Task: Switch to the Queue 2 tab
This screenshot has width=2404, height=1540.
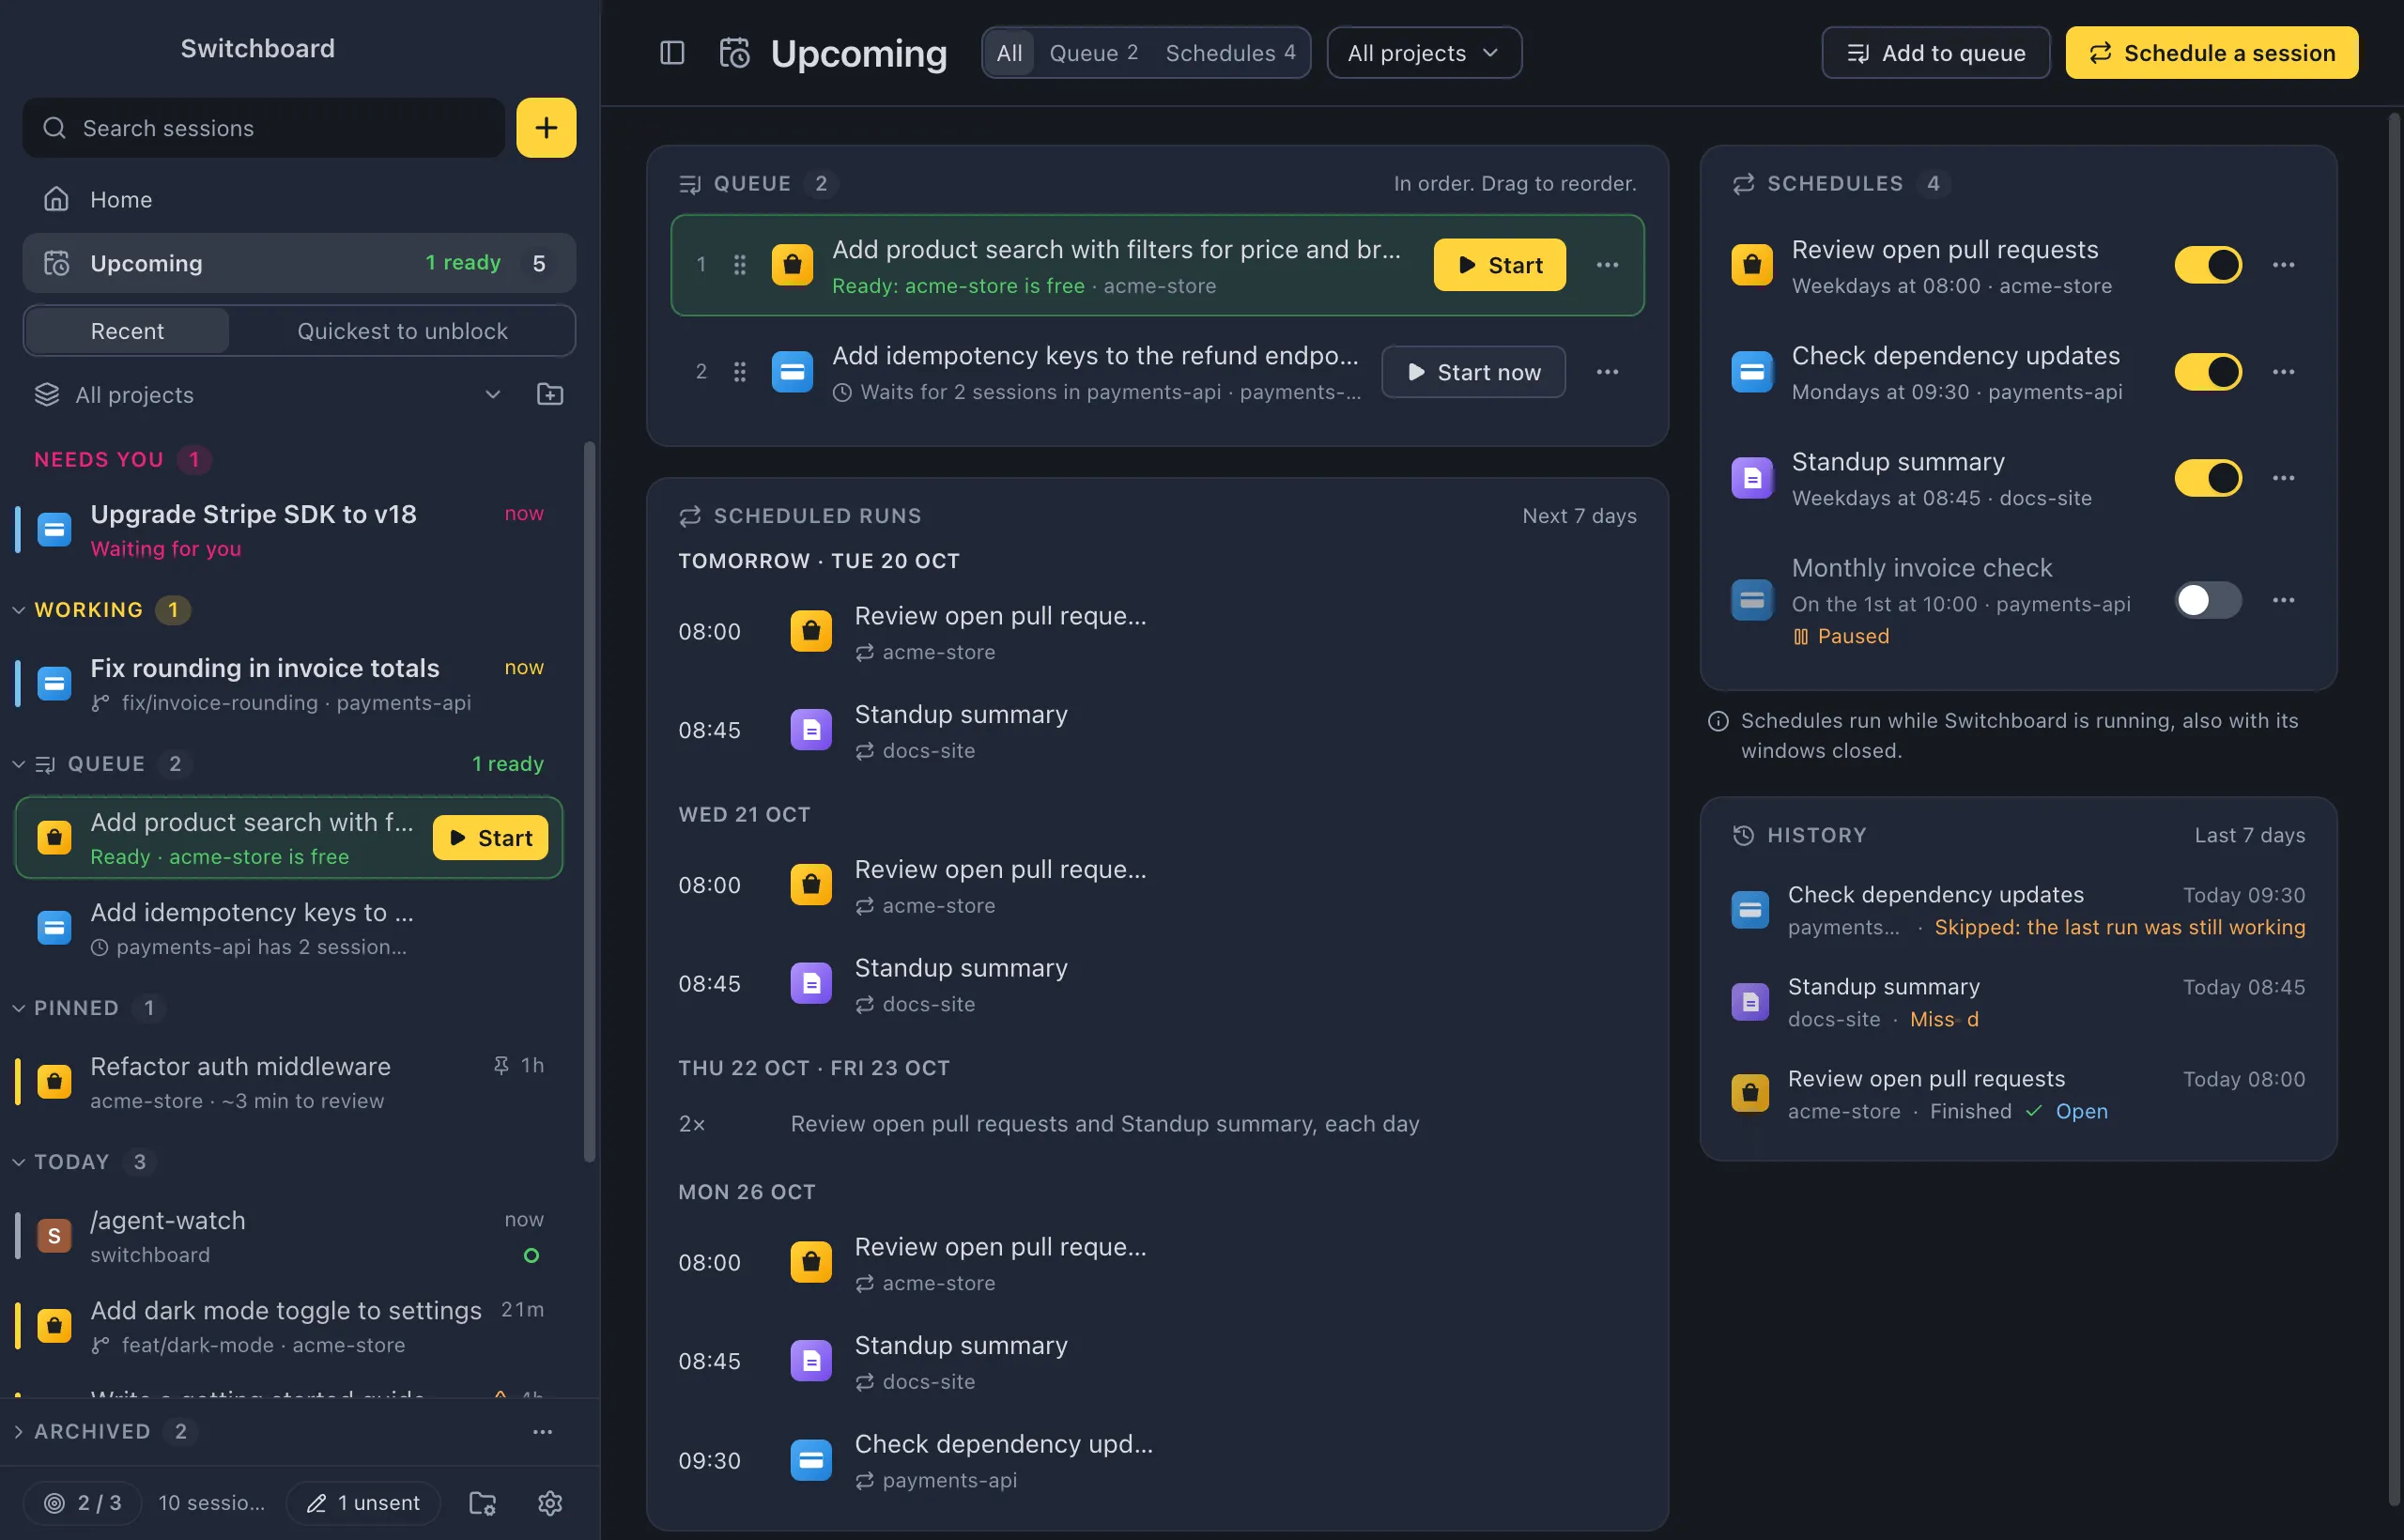Action: pos(1093,53)
